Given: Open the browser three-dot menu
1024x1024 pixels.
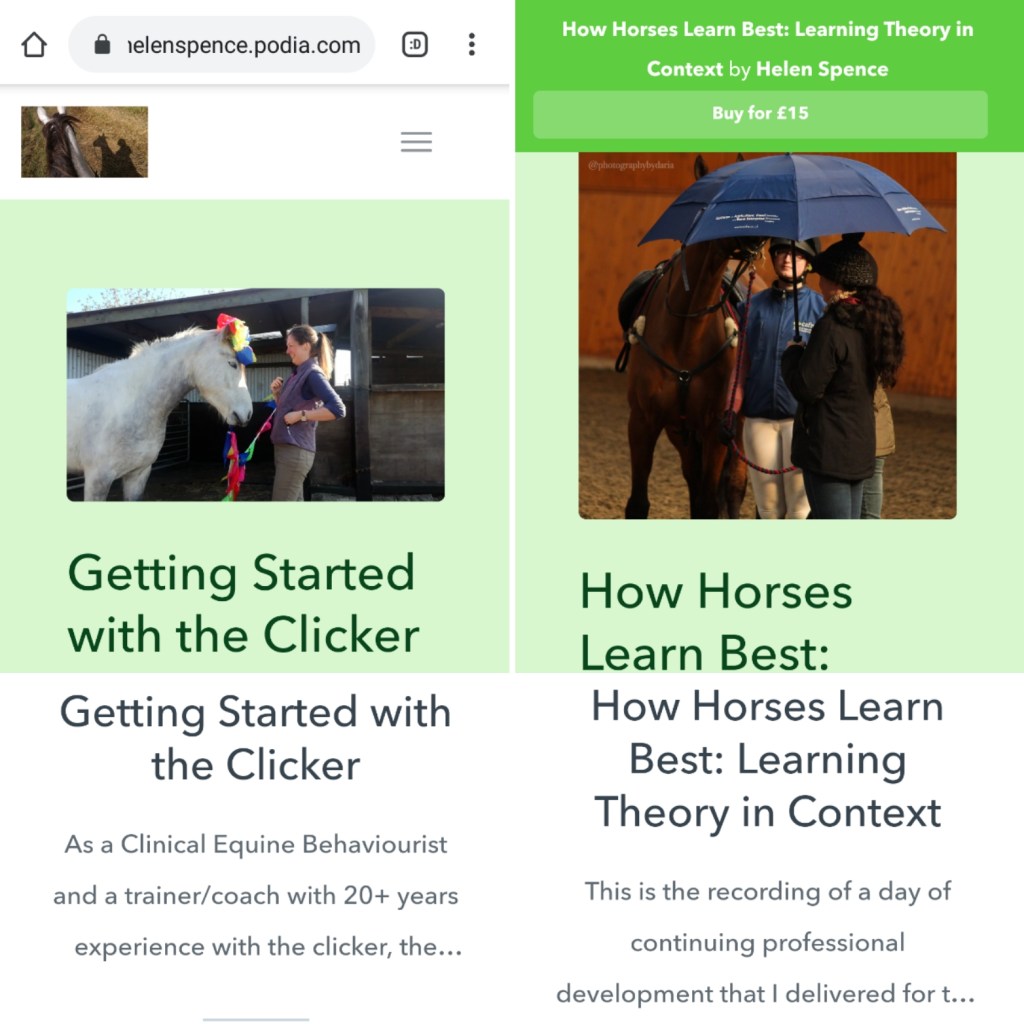Looking at the screenshot, I should click(472, 44).
